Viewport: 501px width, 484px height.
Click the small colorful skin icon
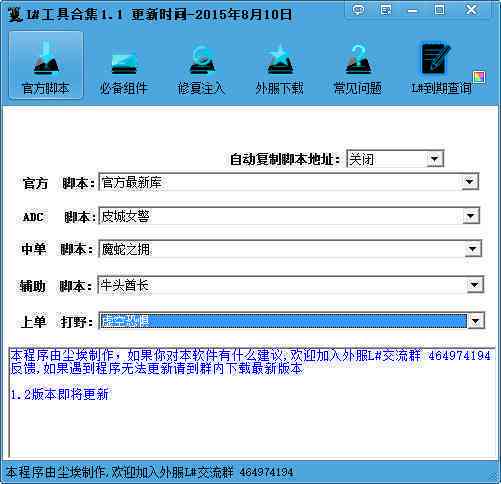click(x=479, y=77)
